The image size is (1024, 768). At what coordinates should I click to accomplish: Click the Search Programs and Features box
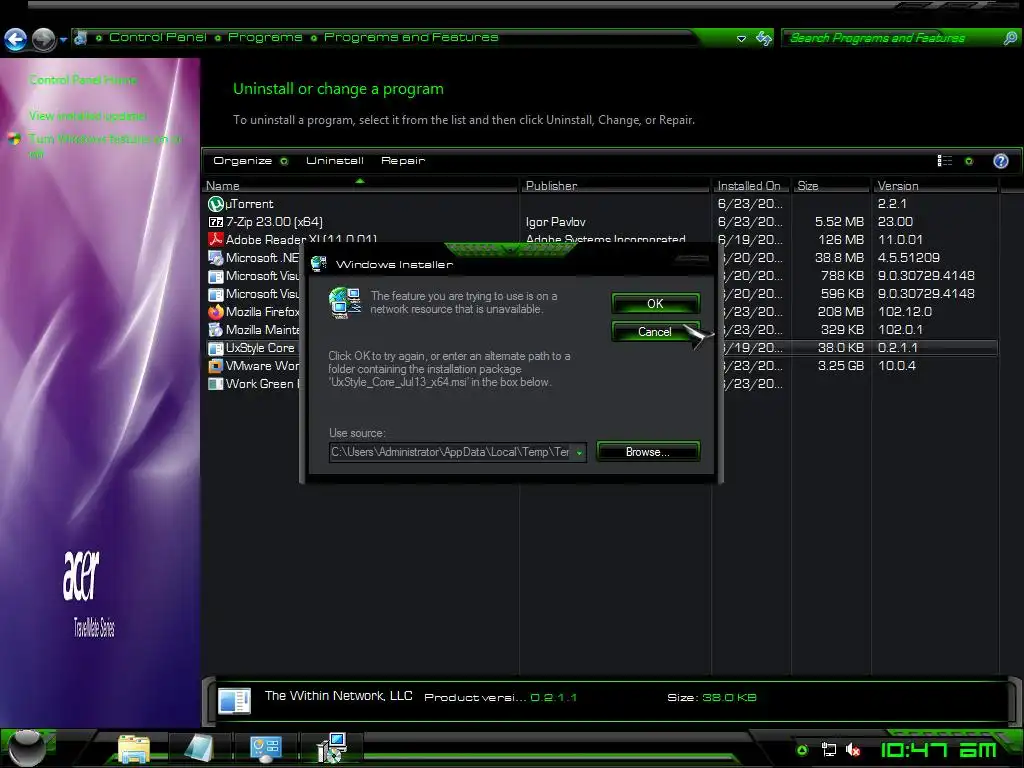(891, 38)
